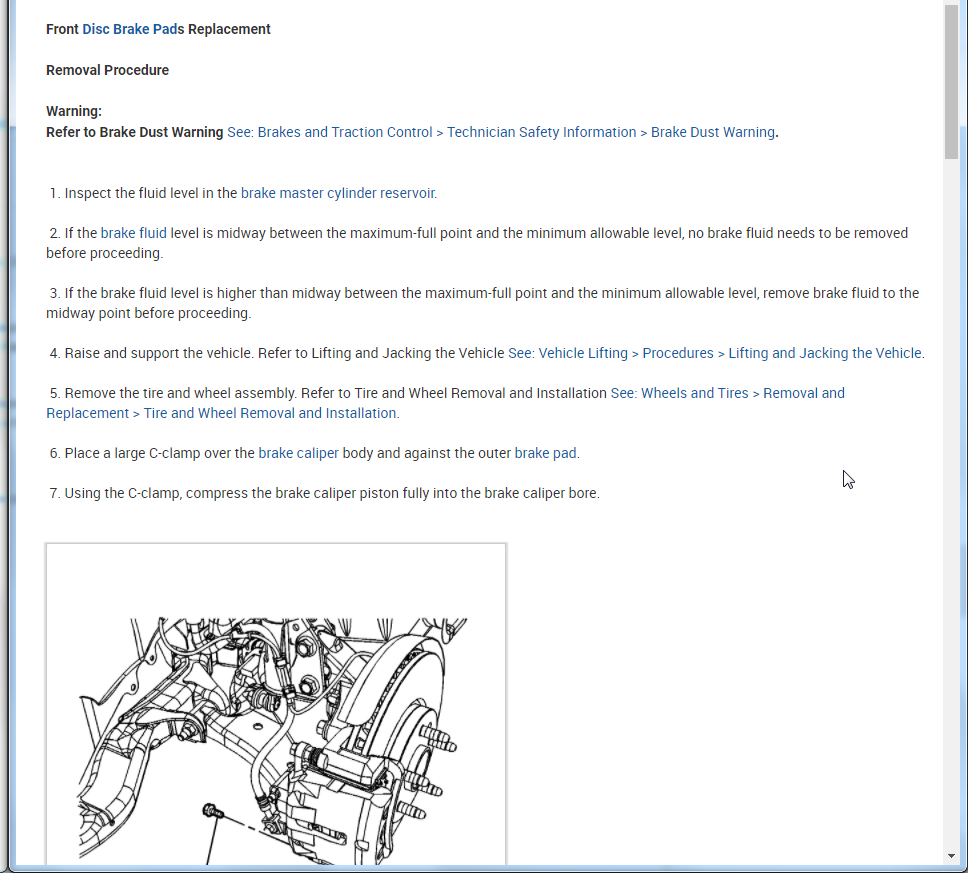The height and width of the screenshot is (873, 968).
Task: Click the brake master cylinder reservoir link
Action: click(338, 193)
